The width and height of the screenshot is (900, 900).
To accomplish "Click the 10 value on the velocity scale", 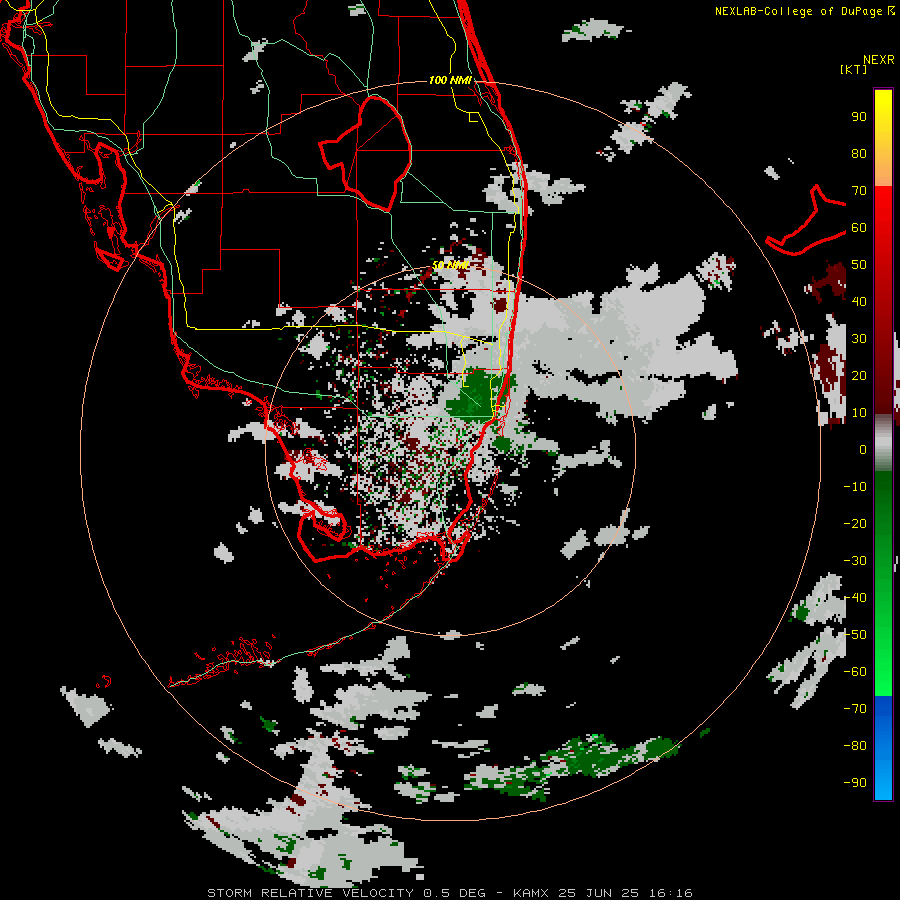I will [x=859, y=413].
